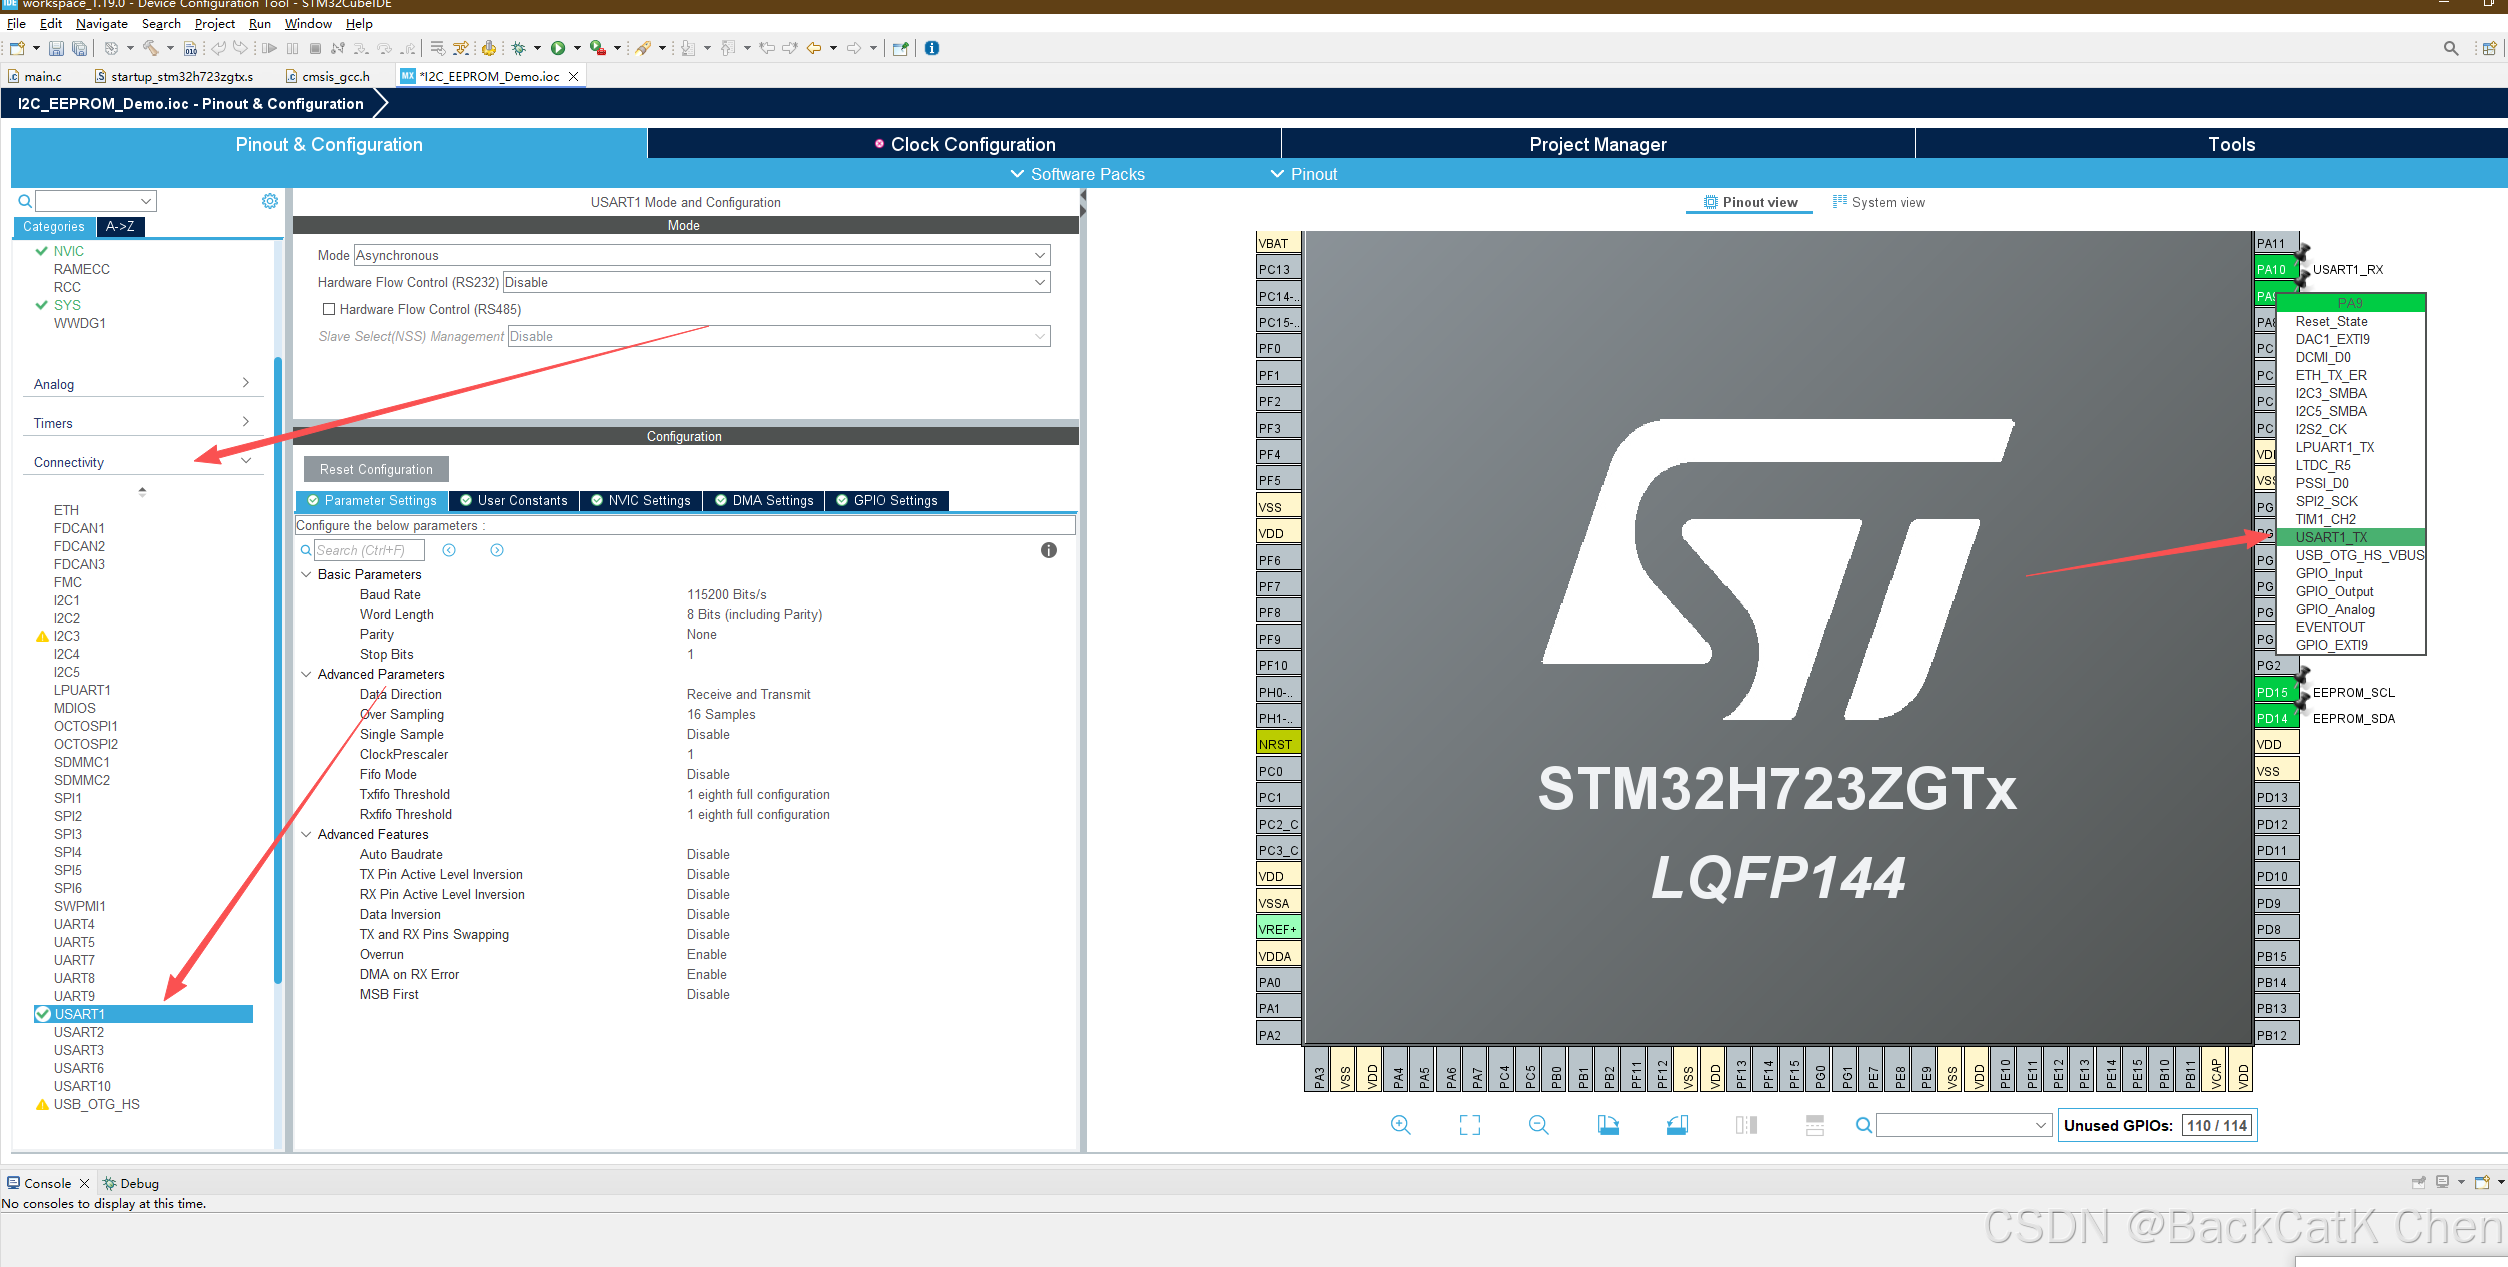Collapse the Advanced Features group
This screenshot has height=1267, width=2508.
point(306,834)
